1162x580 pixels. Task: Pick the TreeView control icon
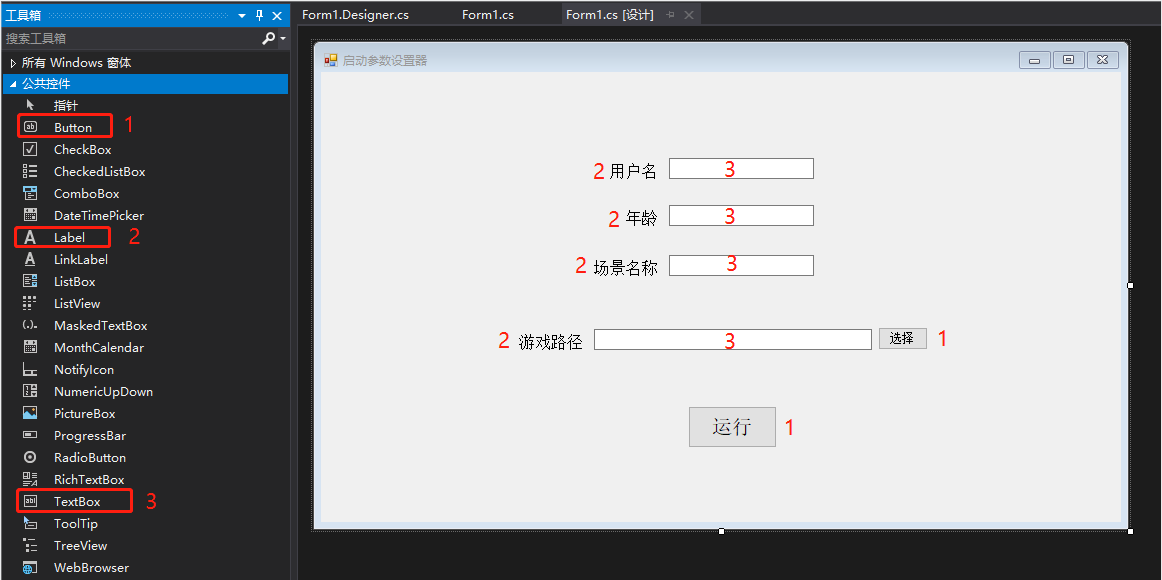30,545
